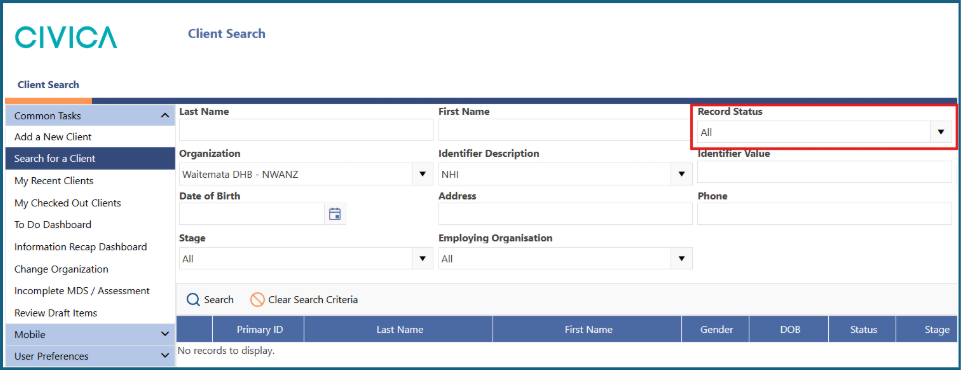Viewport: 966px width, 370px height.
Task: Click the Clear Search Criteria button
Action: pos(304,300)
